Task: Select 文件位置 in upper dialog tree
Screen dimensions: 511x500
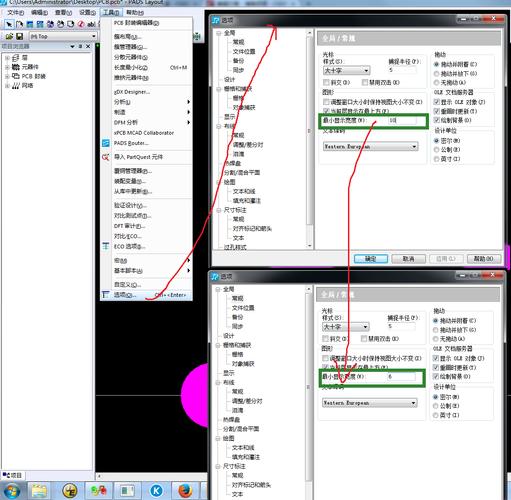Action: tap(244, 52)
